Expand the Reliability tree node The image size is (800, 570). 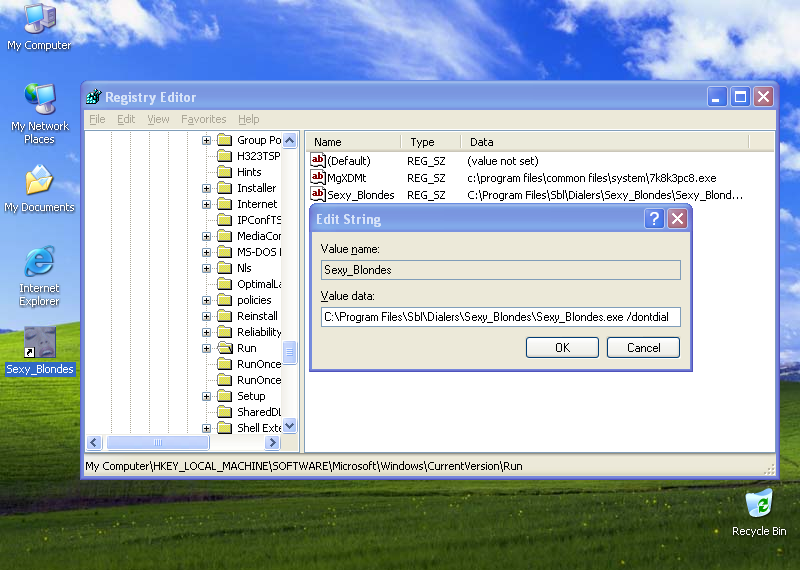[x=206, y=332]
